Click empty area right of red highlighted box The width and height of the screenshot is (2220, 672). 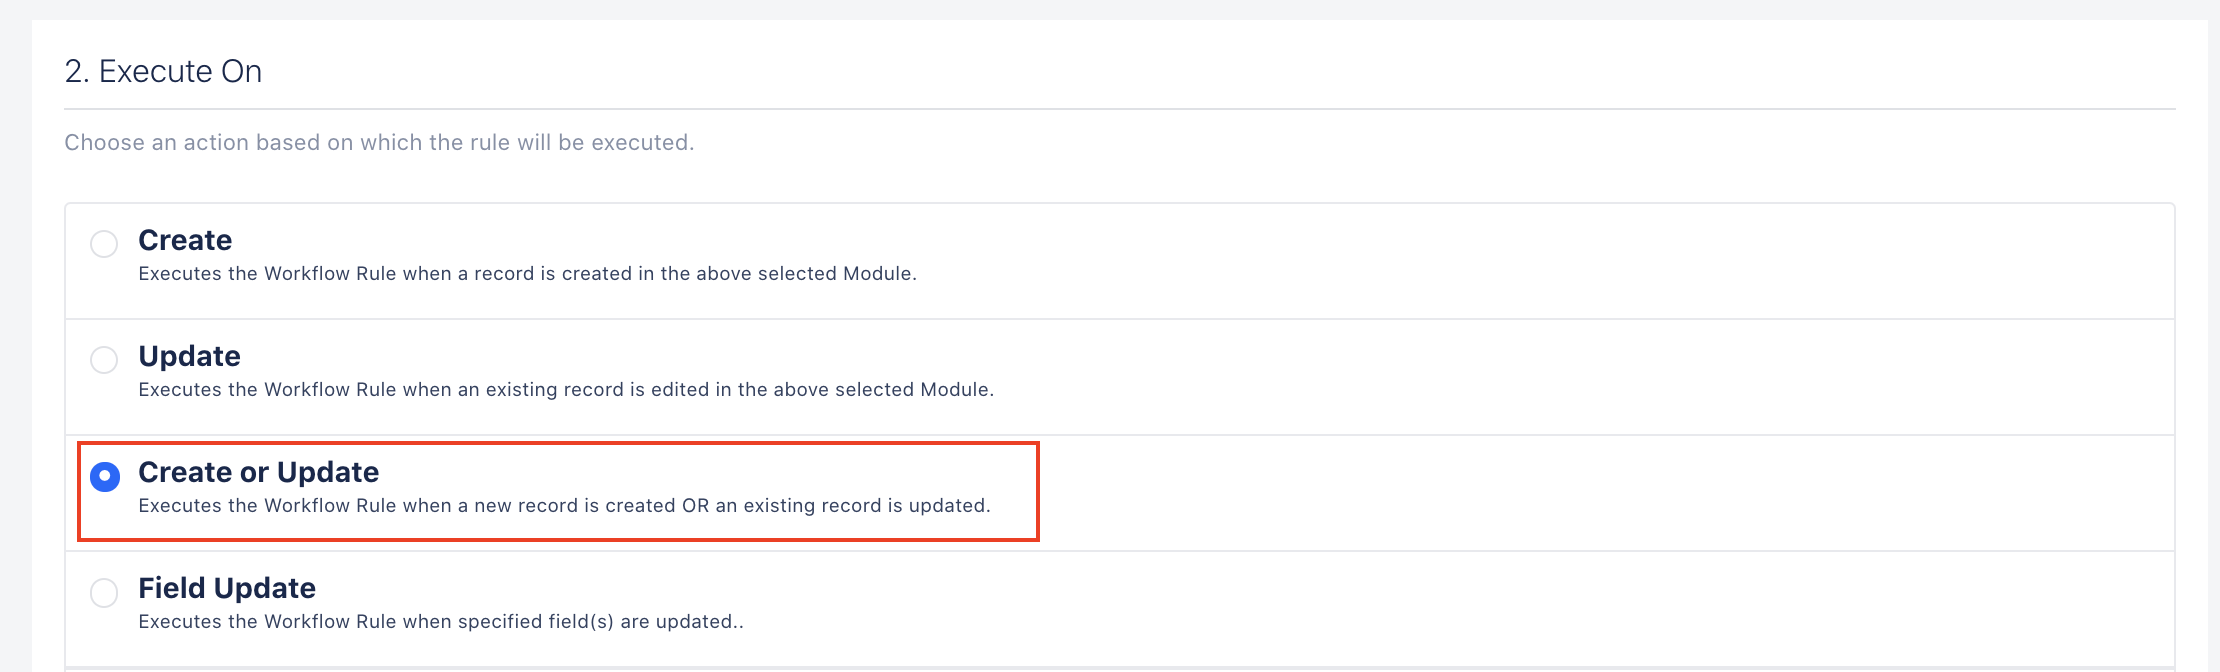pos(1600,493)
